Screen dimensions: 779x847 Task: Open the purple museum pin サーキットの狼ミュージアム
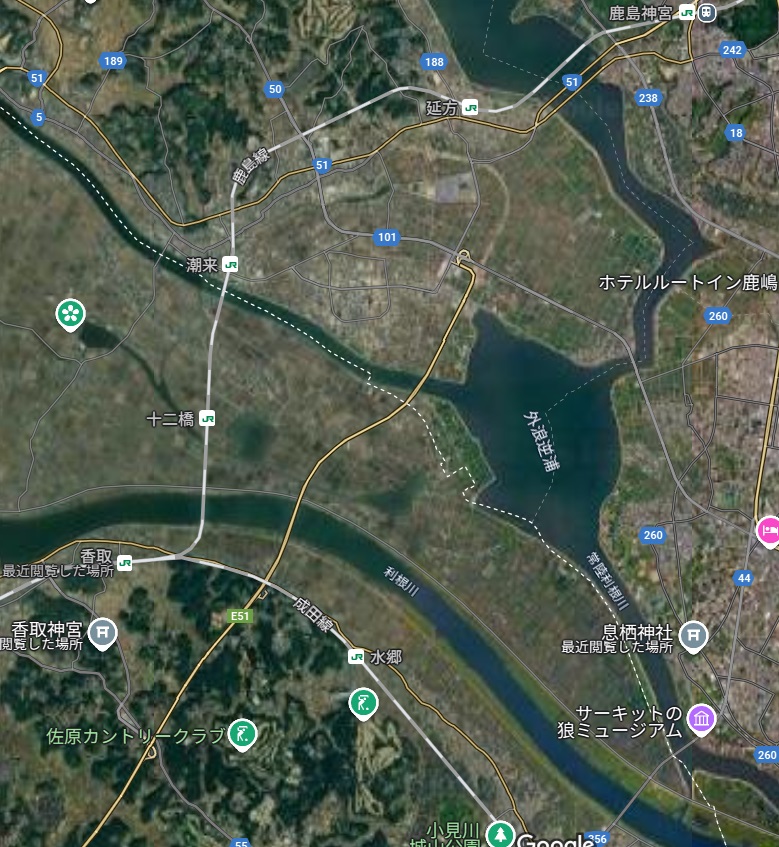tap(701, 720)
